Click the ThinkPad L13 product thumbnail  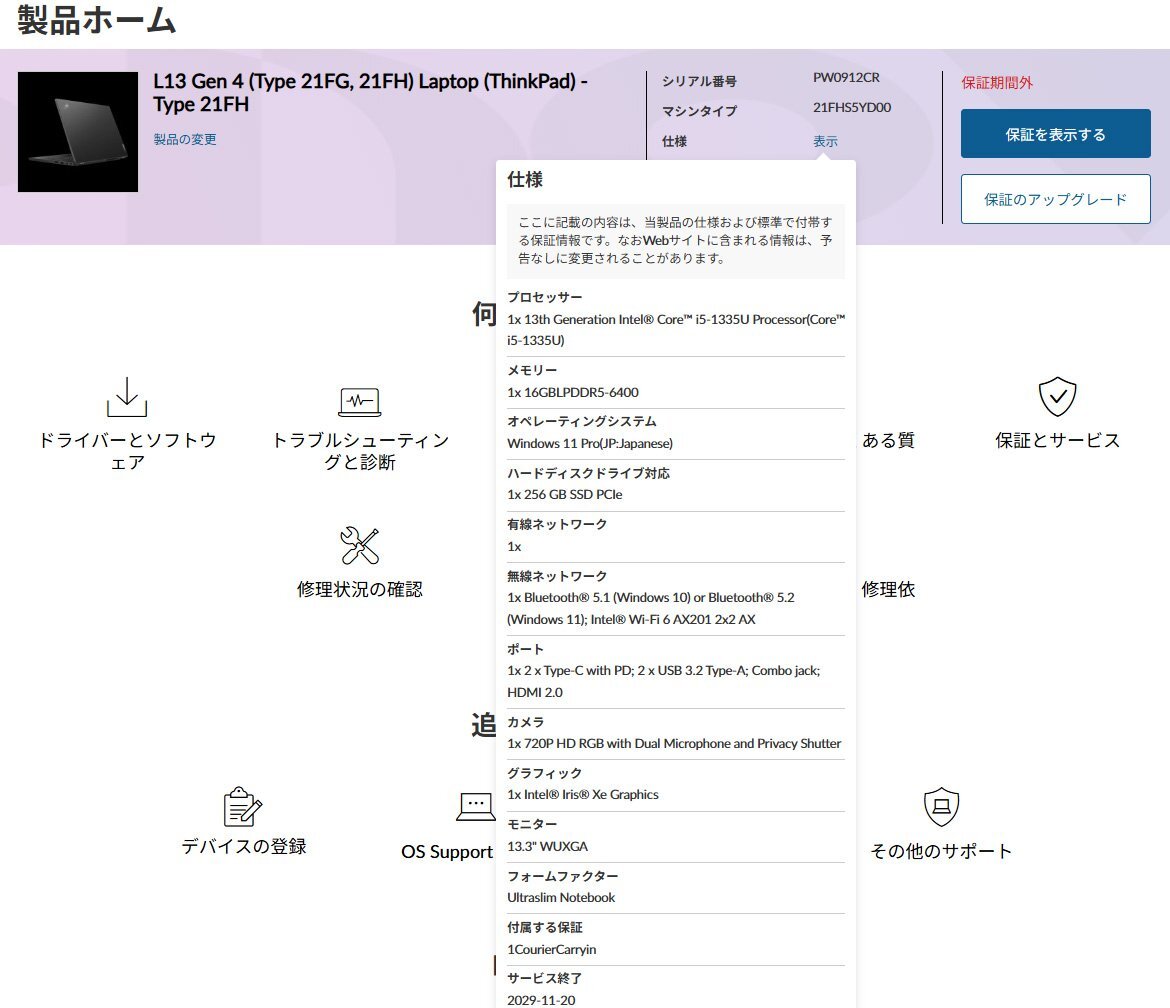pyautogui.click(x=78, y=132)
